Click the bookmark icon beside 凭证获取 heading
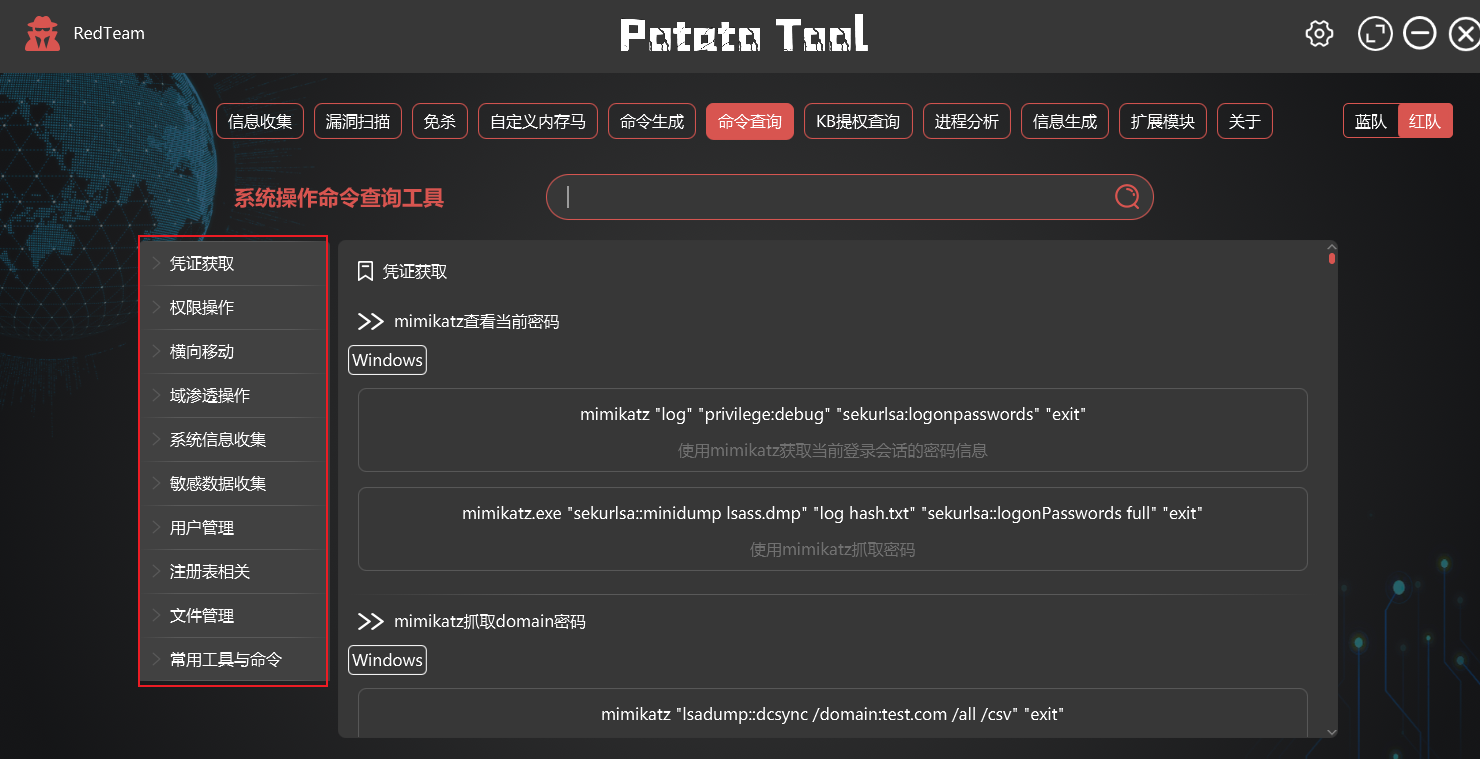The image size is (1480, 759). click(x=366, y=271)
